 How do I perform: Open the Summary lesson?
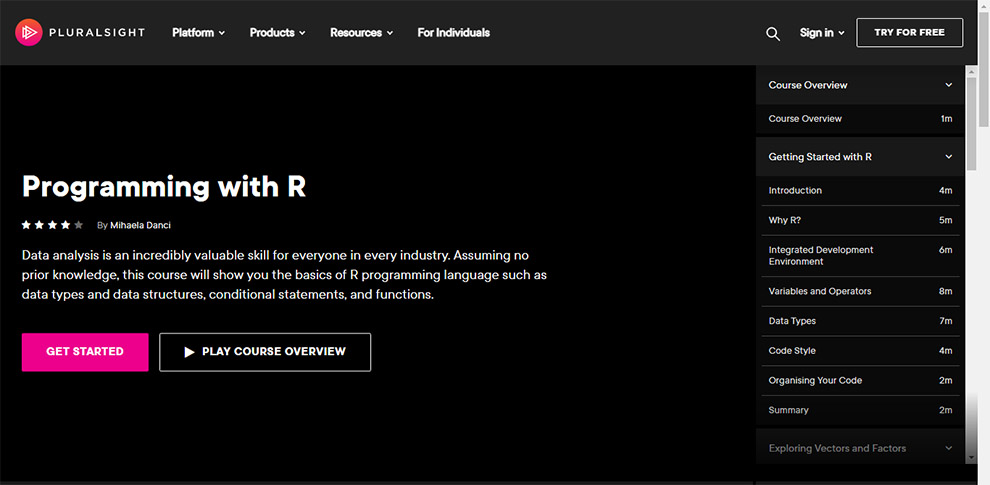[x=860, y=410]
